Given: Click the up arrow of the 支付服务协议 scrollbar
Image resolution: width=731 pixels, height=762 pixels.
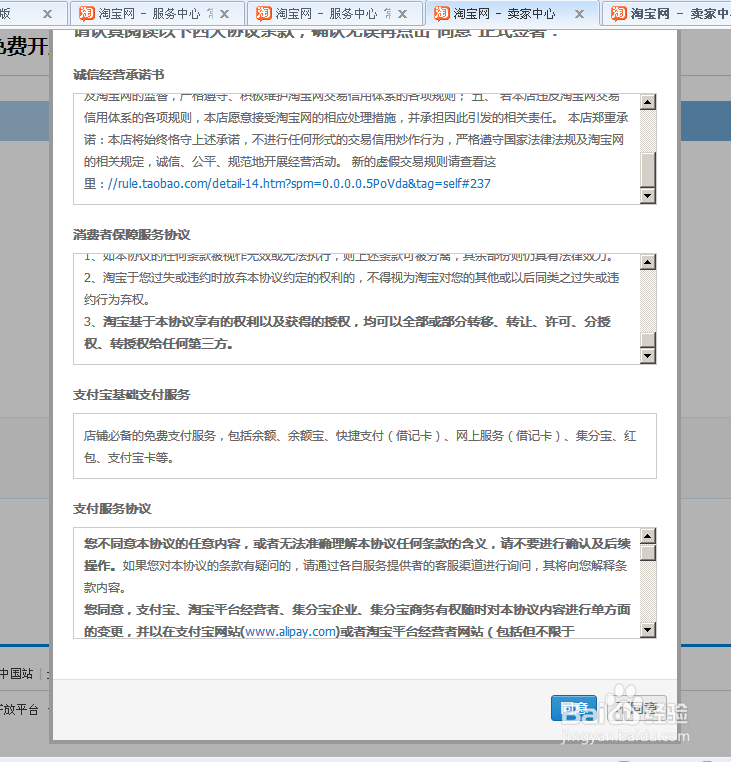Looking at the screenshot, I should click(648, 536).
